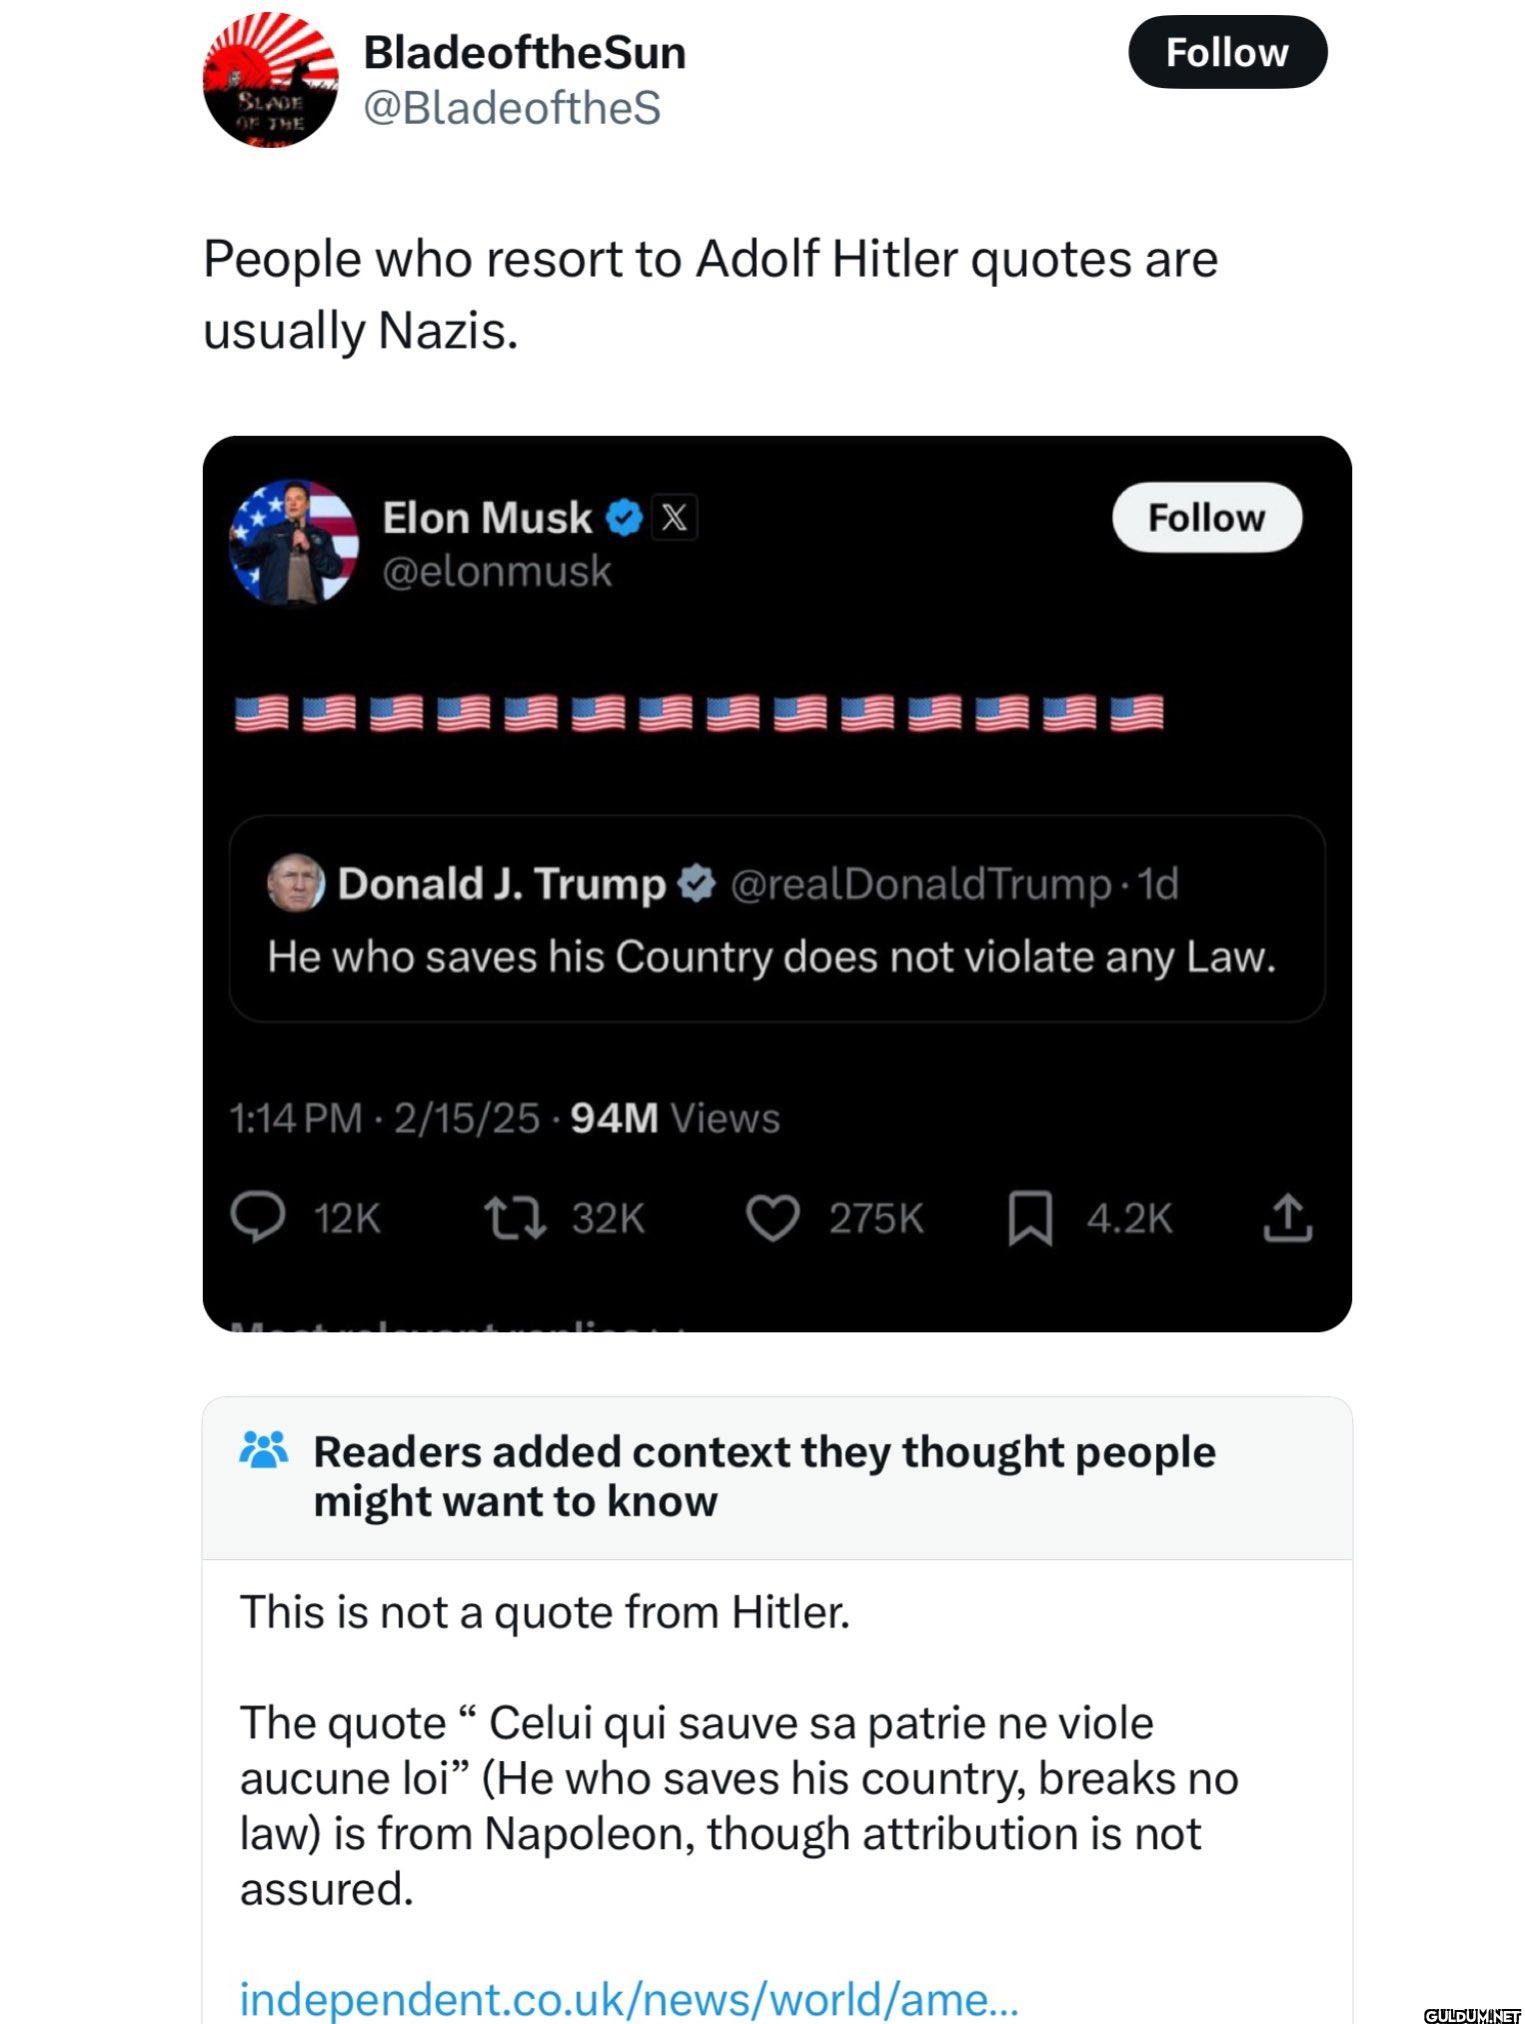The height and width of the screenshot is (2024, 1525).
Task: Click the 94M Views count
Action: click(675, 1118)
